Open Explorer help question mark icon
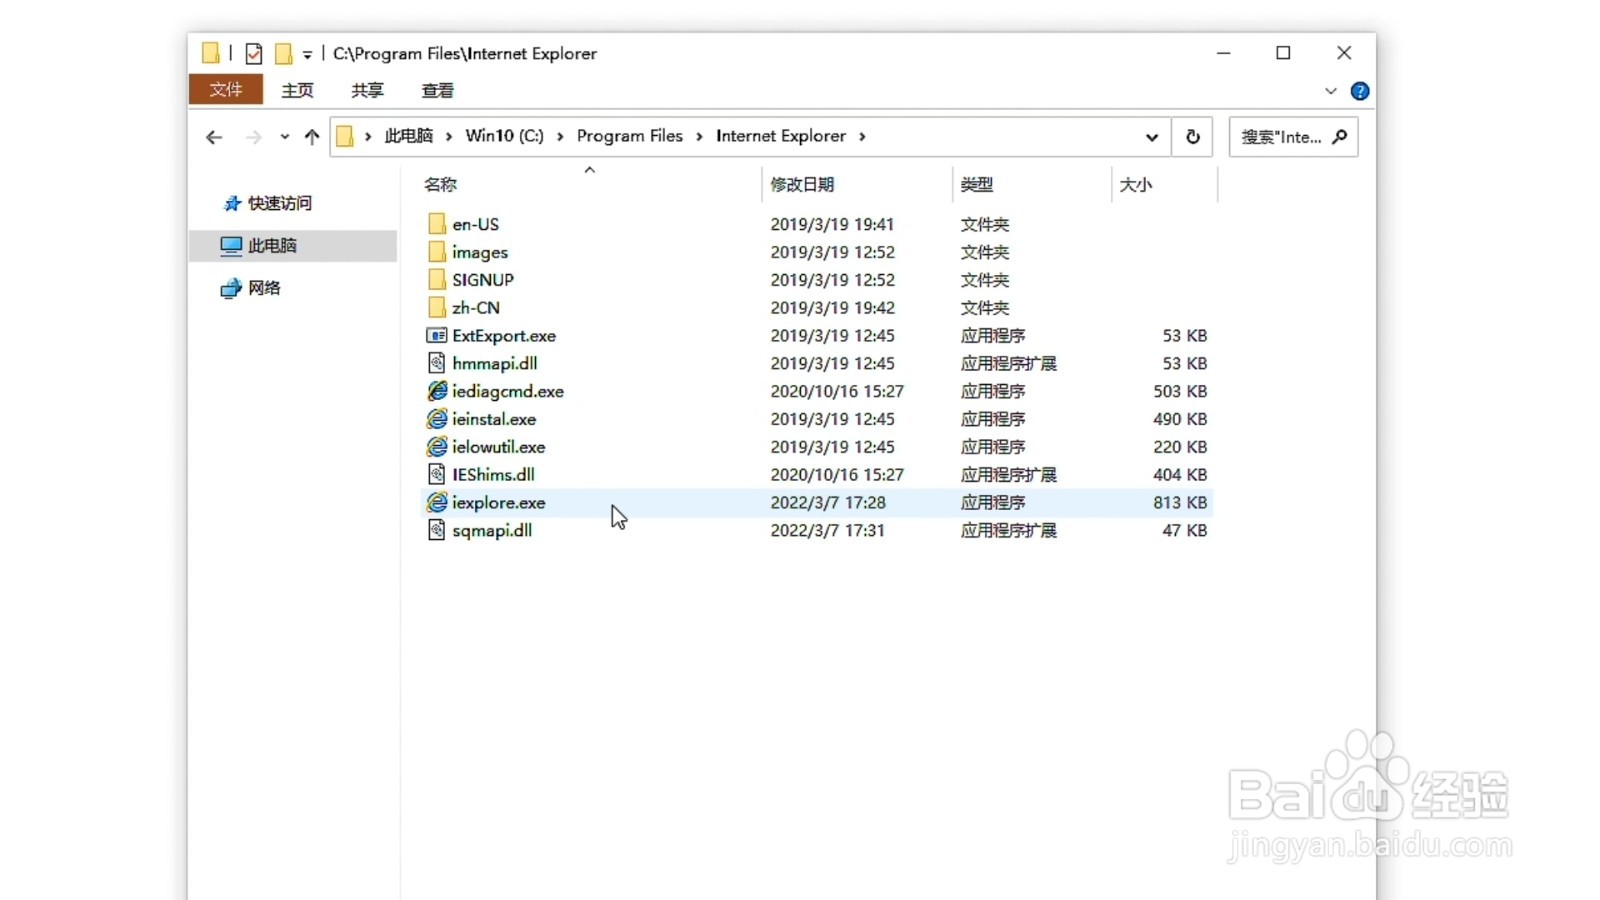The image size is (1600, 900). (x=1360, y=91)
